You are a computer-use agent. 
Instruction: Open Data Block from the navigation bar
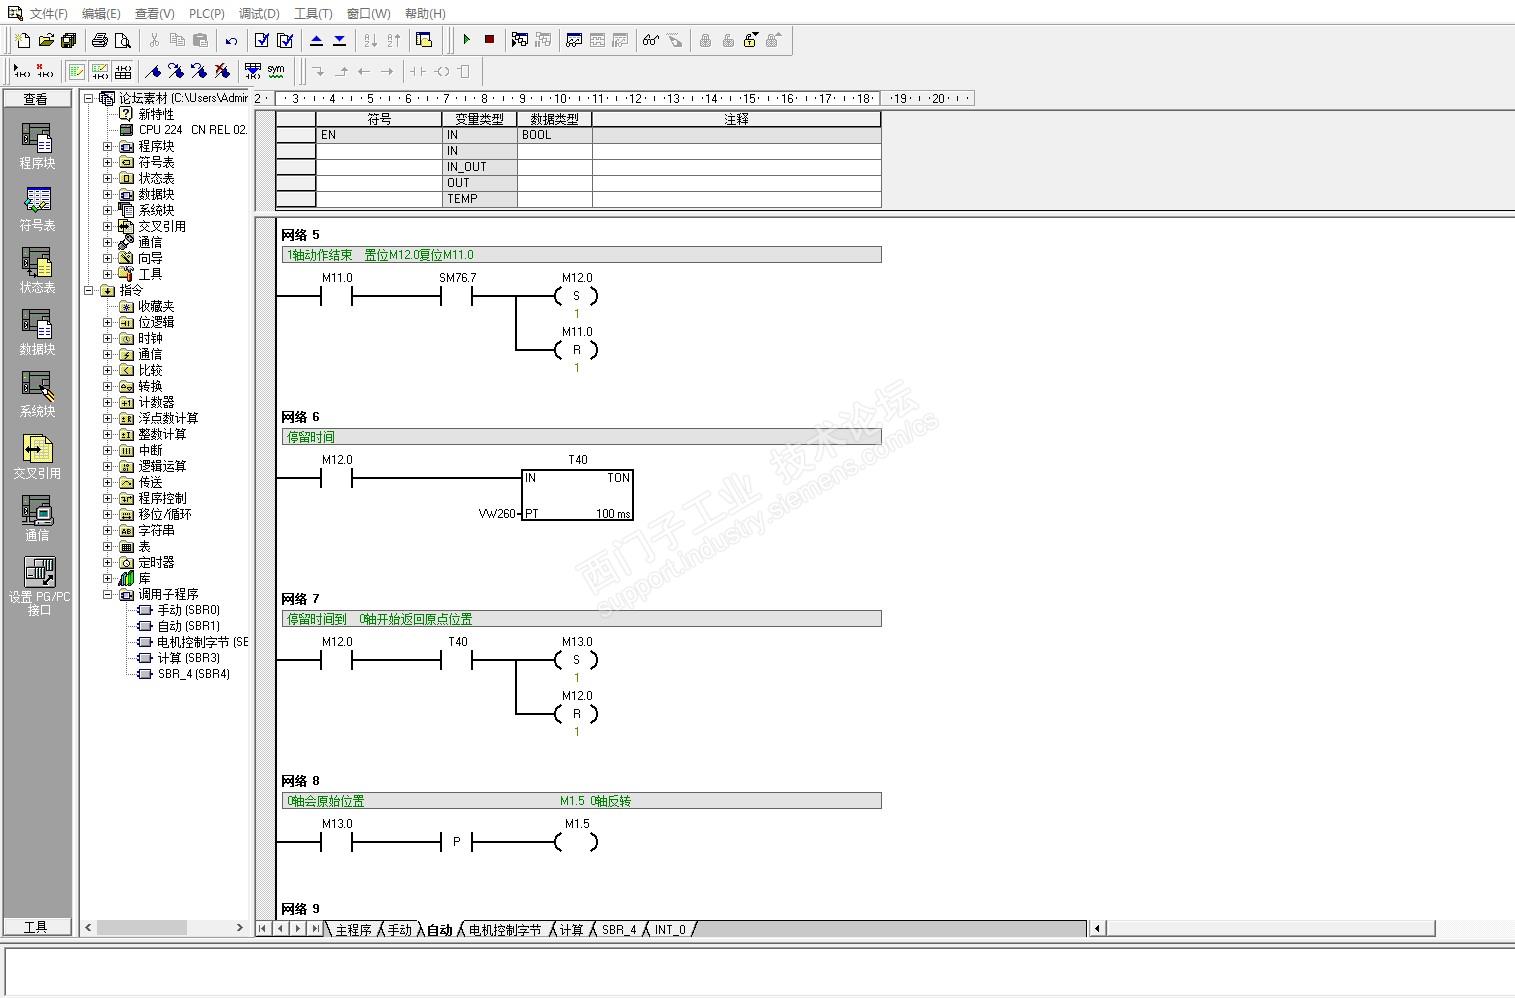37,332
